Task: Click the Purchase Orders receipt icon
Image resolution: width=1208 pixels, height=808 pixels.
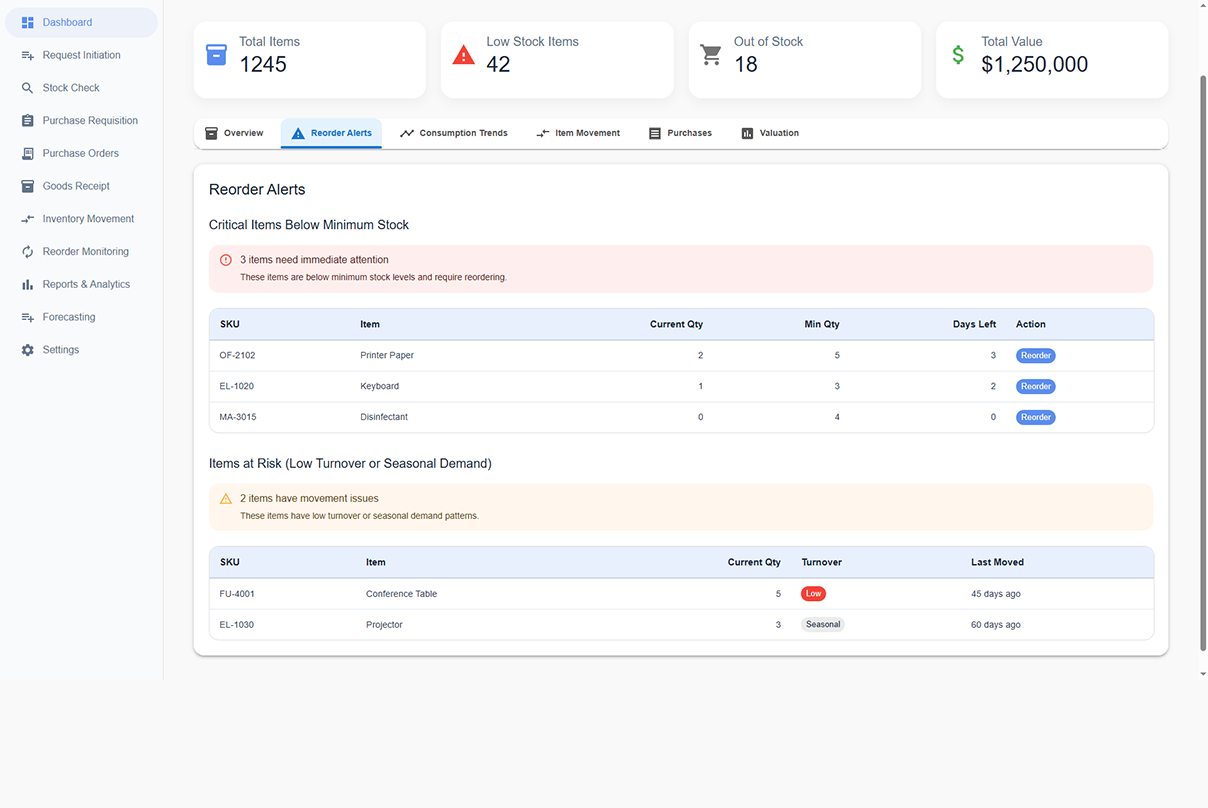Action: point(28,154)
